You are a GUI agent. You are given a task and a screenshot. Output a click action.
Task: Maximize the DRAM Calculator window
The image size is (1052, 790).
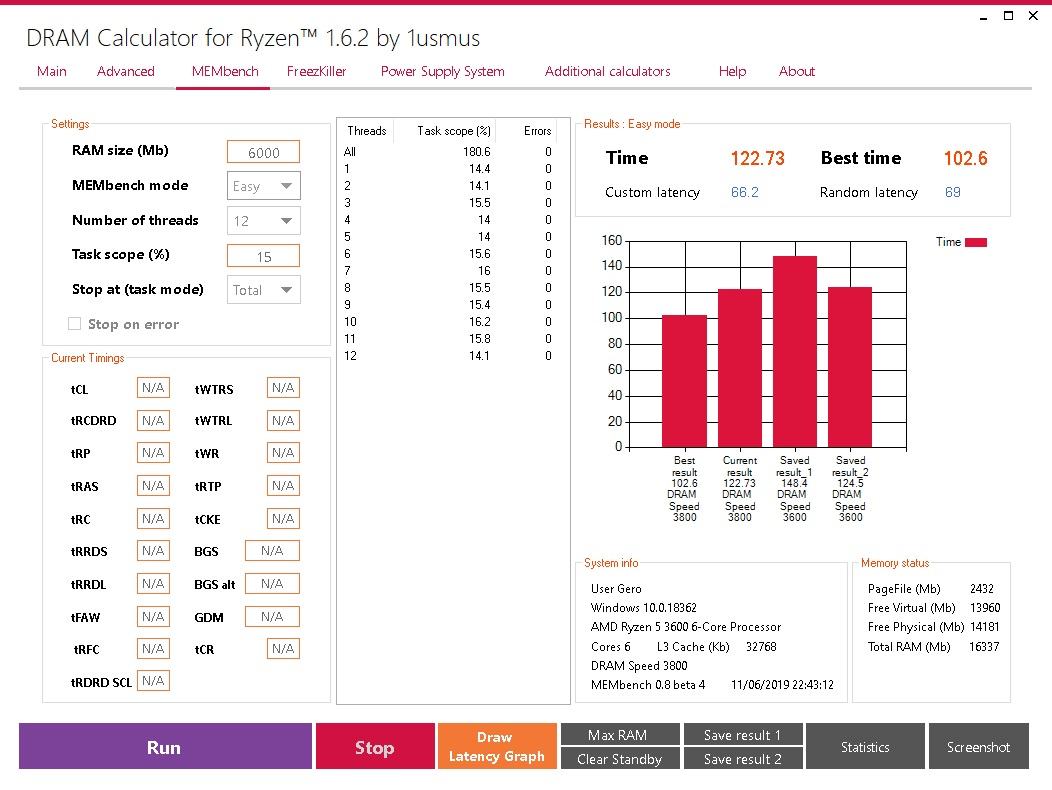[1008, 15]
